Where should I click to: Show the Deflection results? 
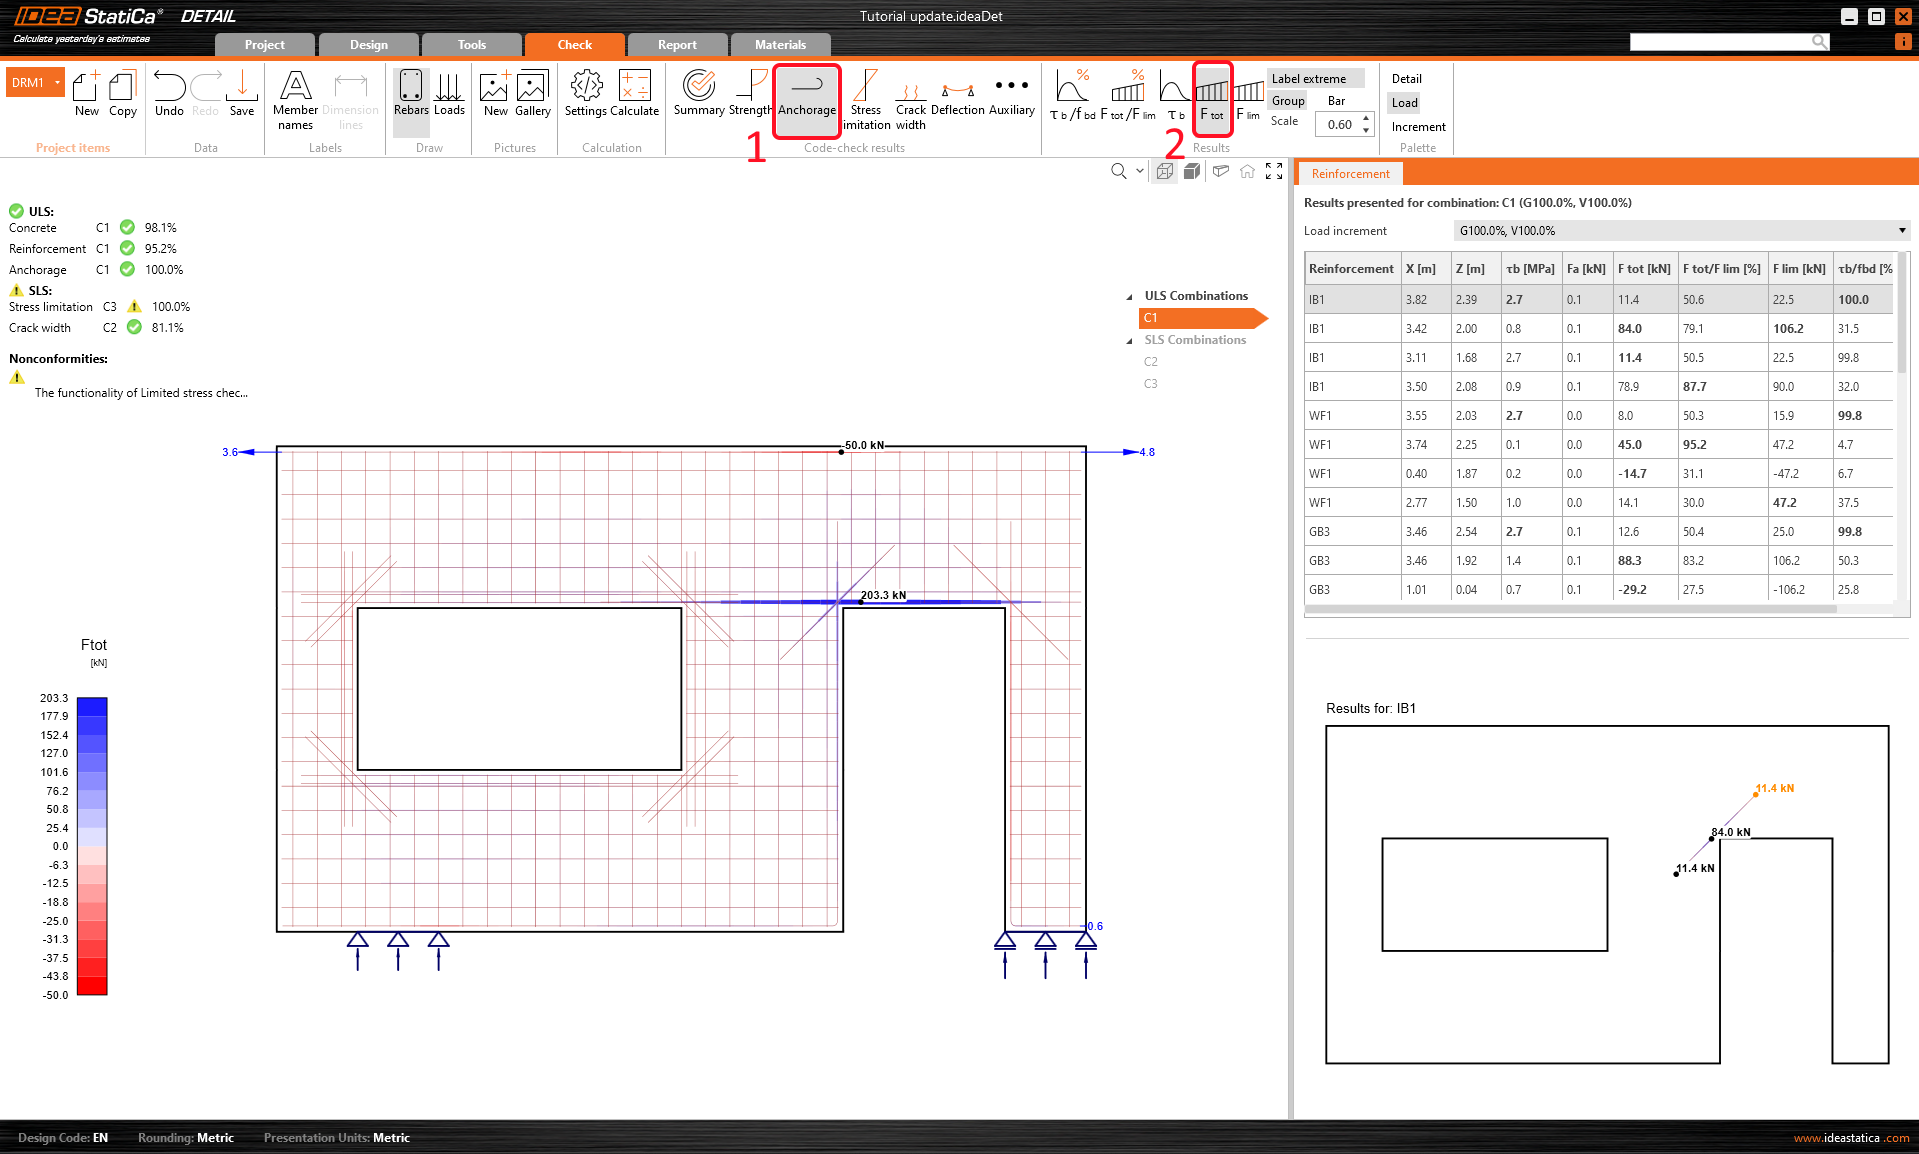(x=957, y=96)
